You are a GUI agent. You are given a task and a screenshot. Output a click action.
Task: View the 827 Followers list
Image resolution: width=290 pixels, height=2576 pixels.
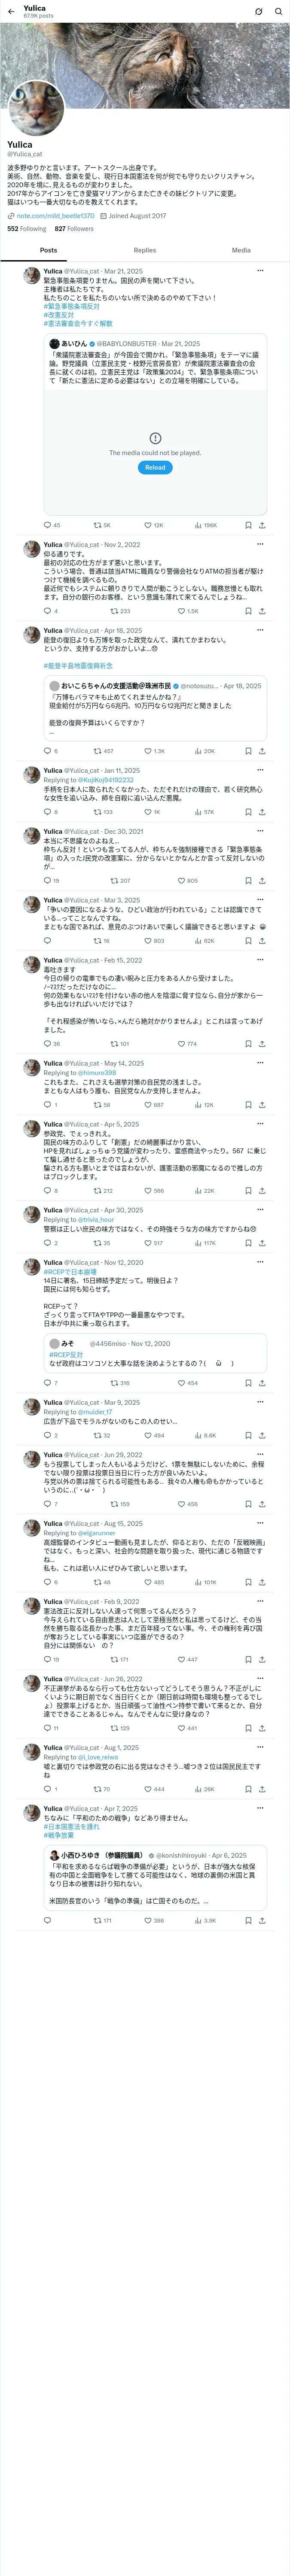click(x=74, y=229)
